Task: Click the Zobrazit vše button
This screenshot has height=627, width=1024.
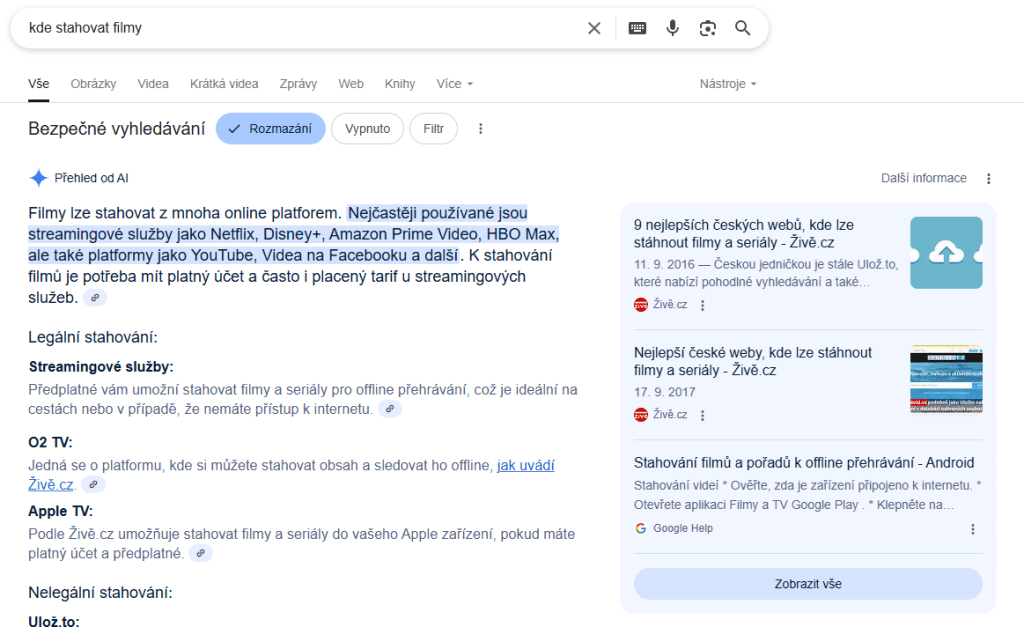Action: pos(808,584)
